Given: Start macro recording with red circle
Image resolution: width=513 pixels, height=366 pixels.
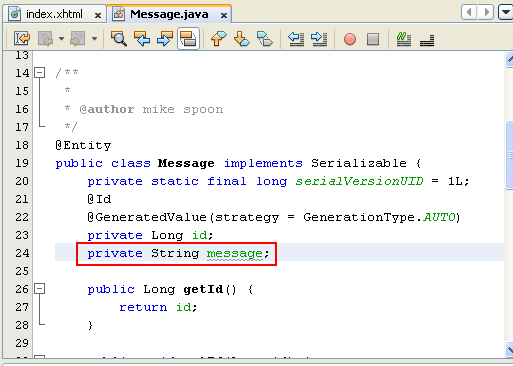Looking at the screenshot, I should pos(350,39).
